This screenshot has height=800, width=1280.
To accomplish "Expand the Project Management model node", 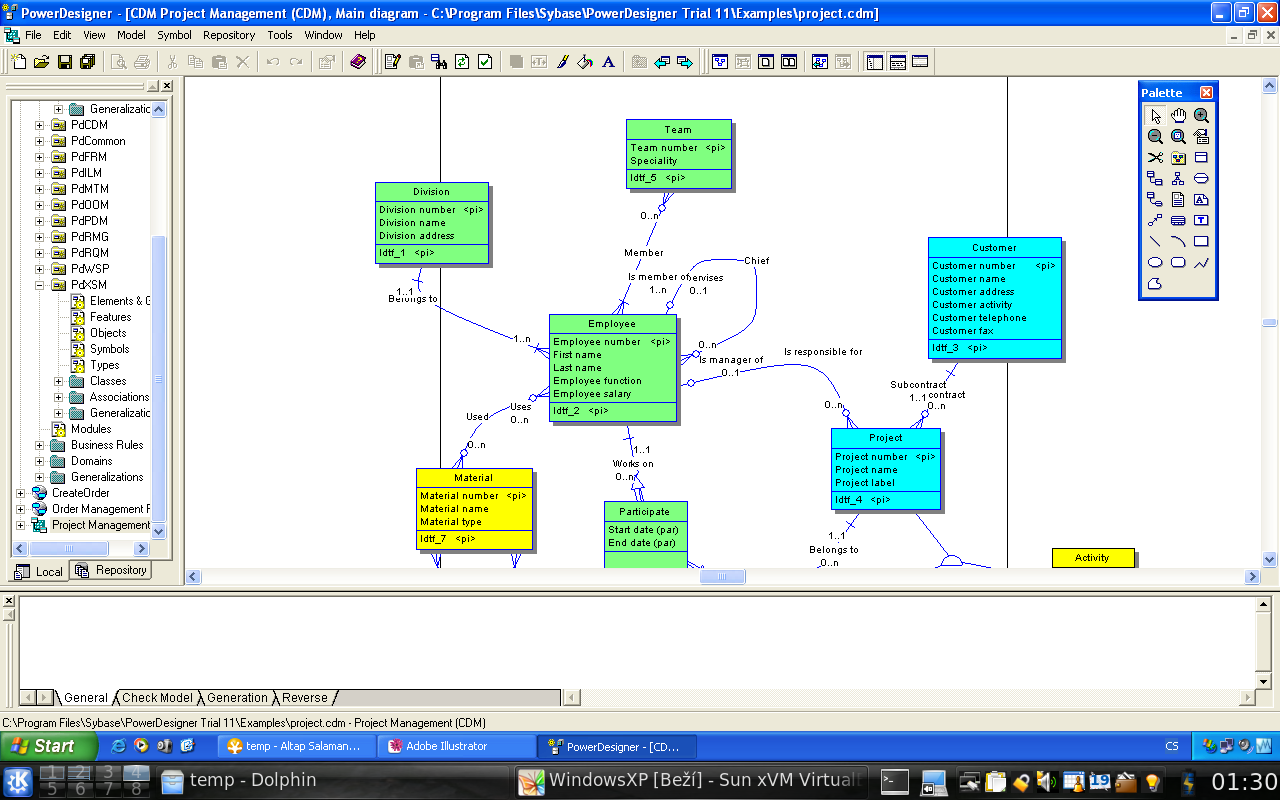I will (21, 525).
